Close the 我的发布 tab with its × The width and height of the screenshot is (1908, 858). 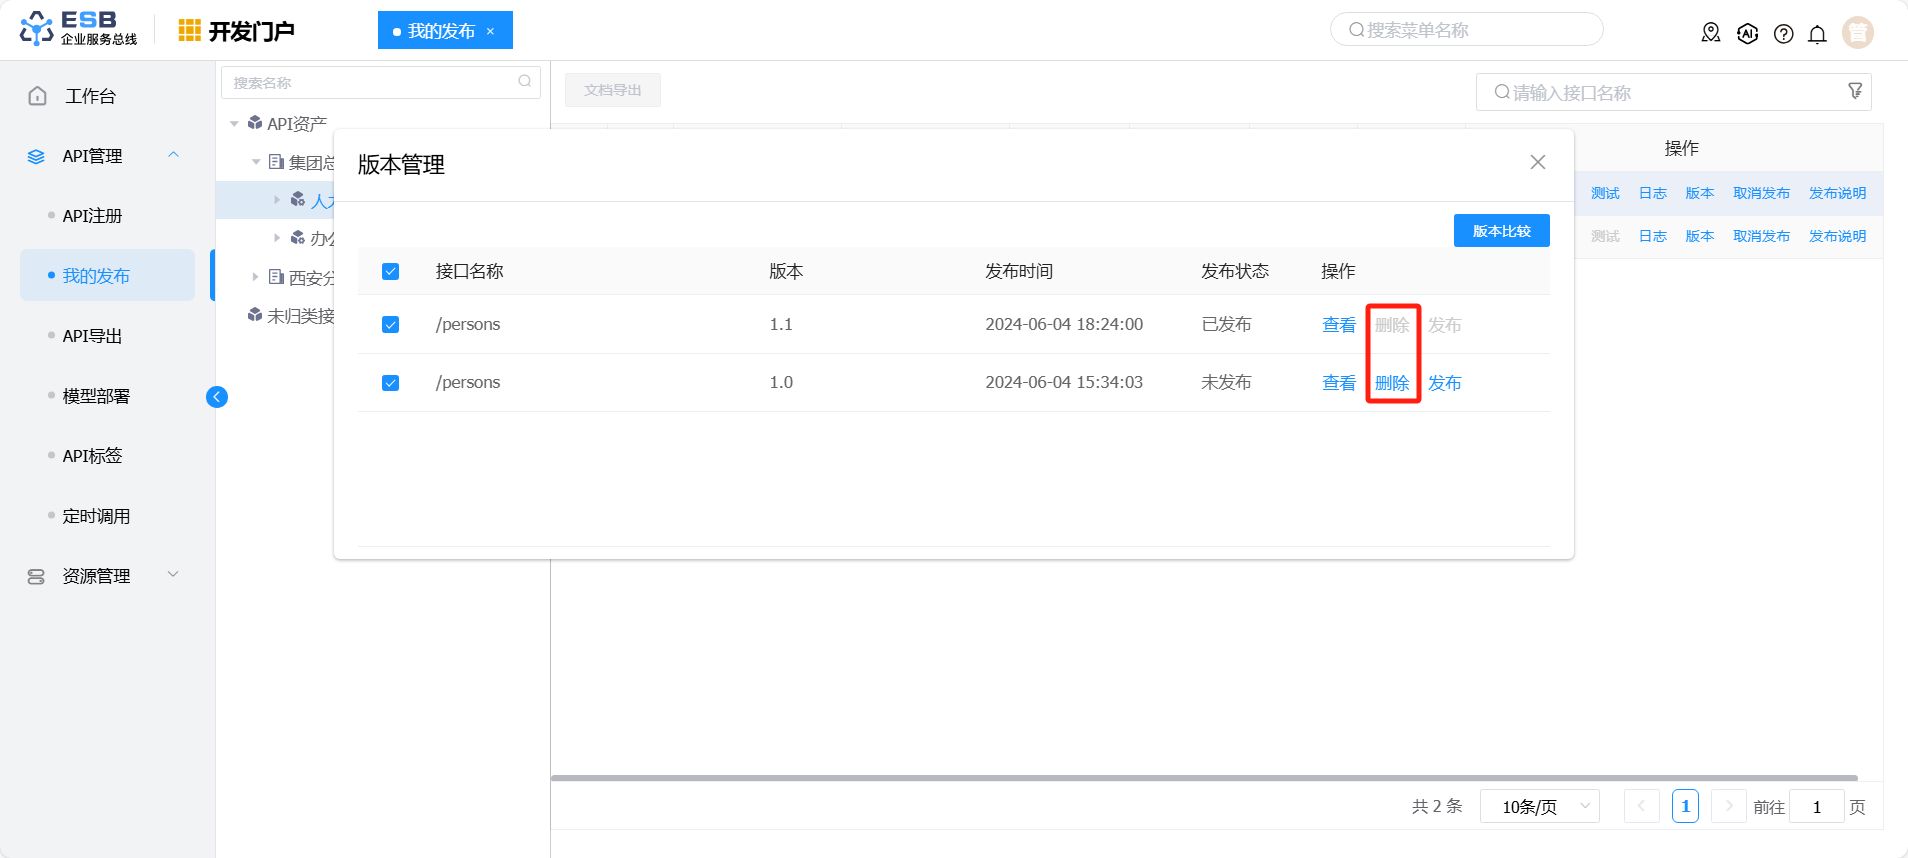pos(490,31)
